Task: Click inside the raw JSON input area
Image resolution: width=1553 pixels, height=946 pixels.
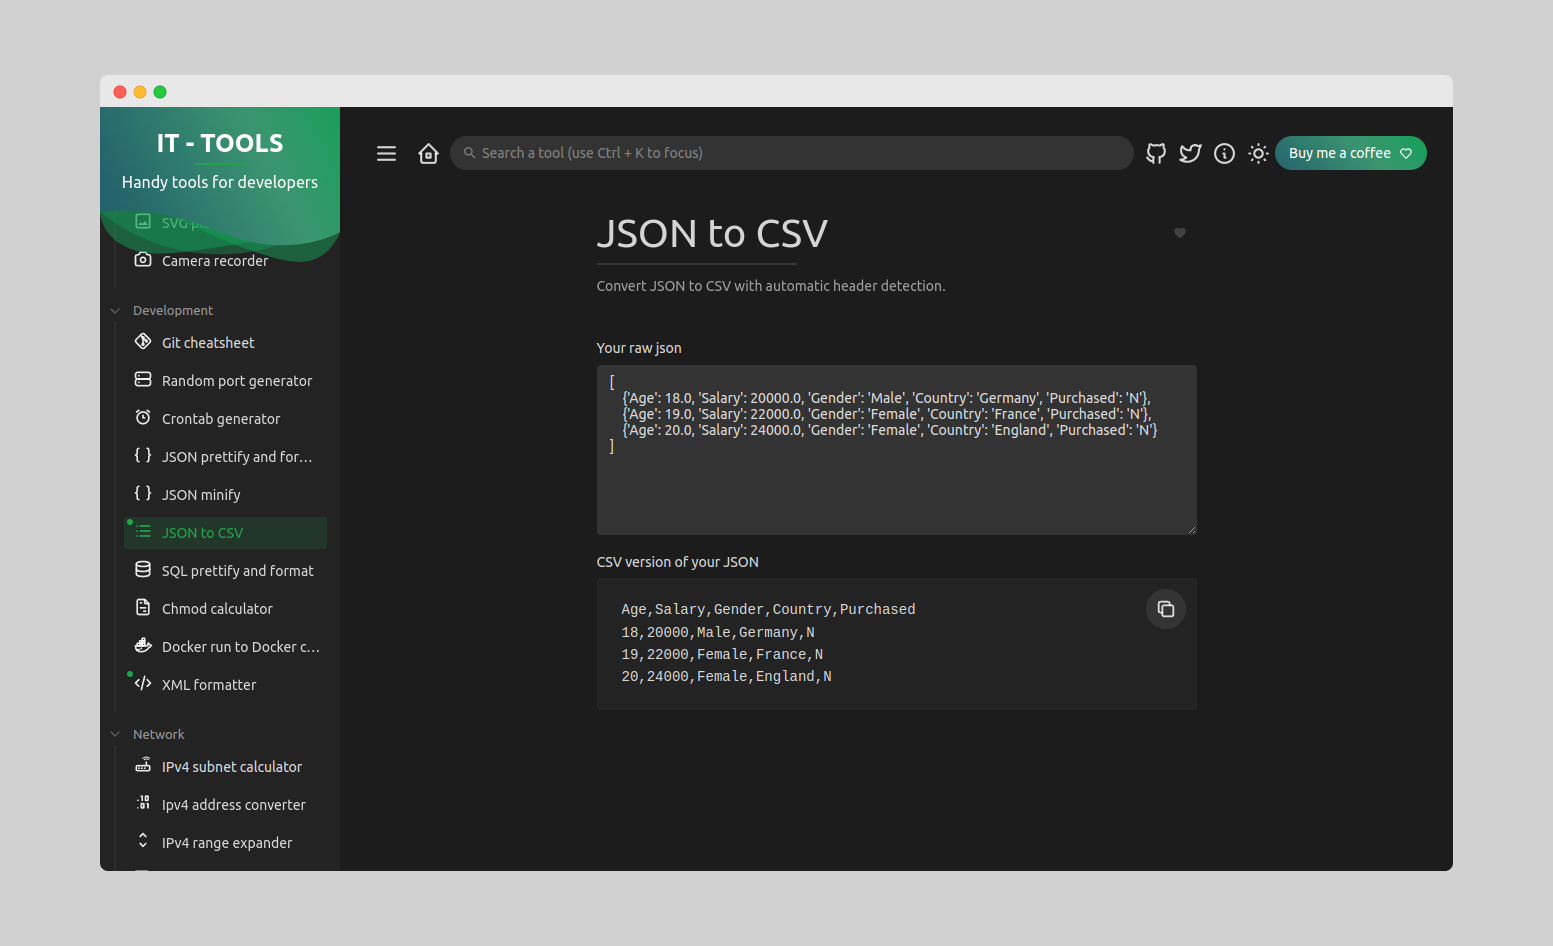Action: [895, 450]
